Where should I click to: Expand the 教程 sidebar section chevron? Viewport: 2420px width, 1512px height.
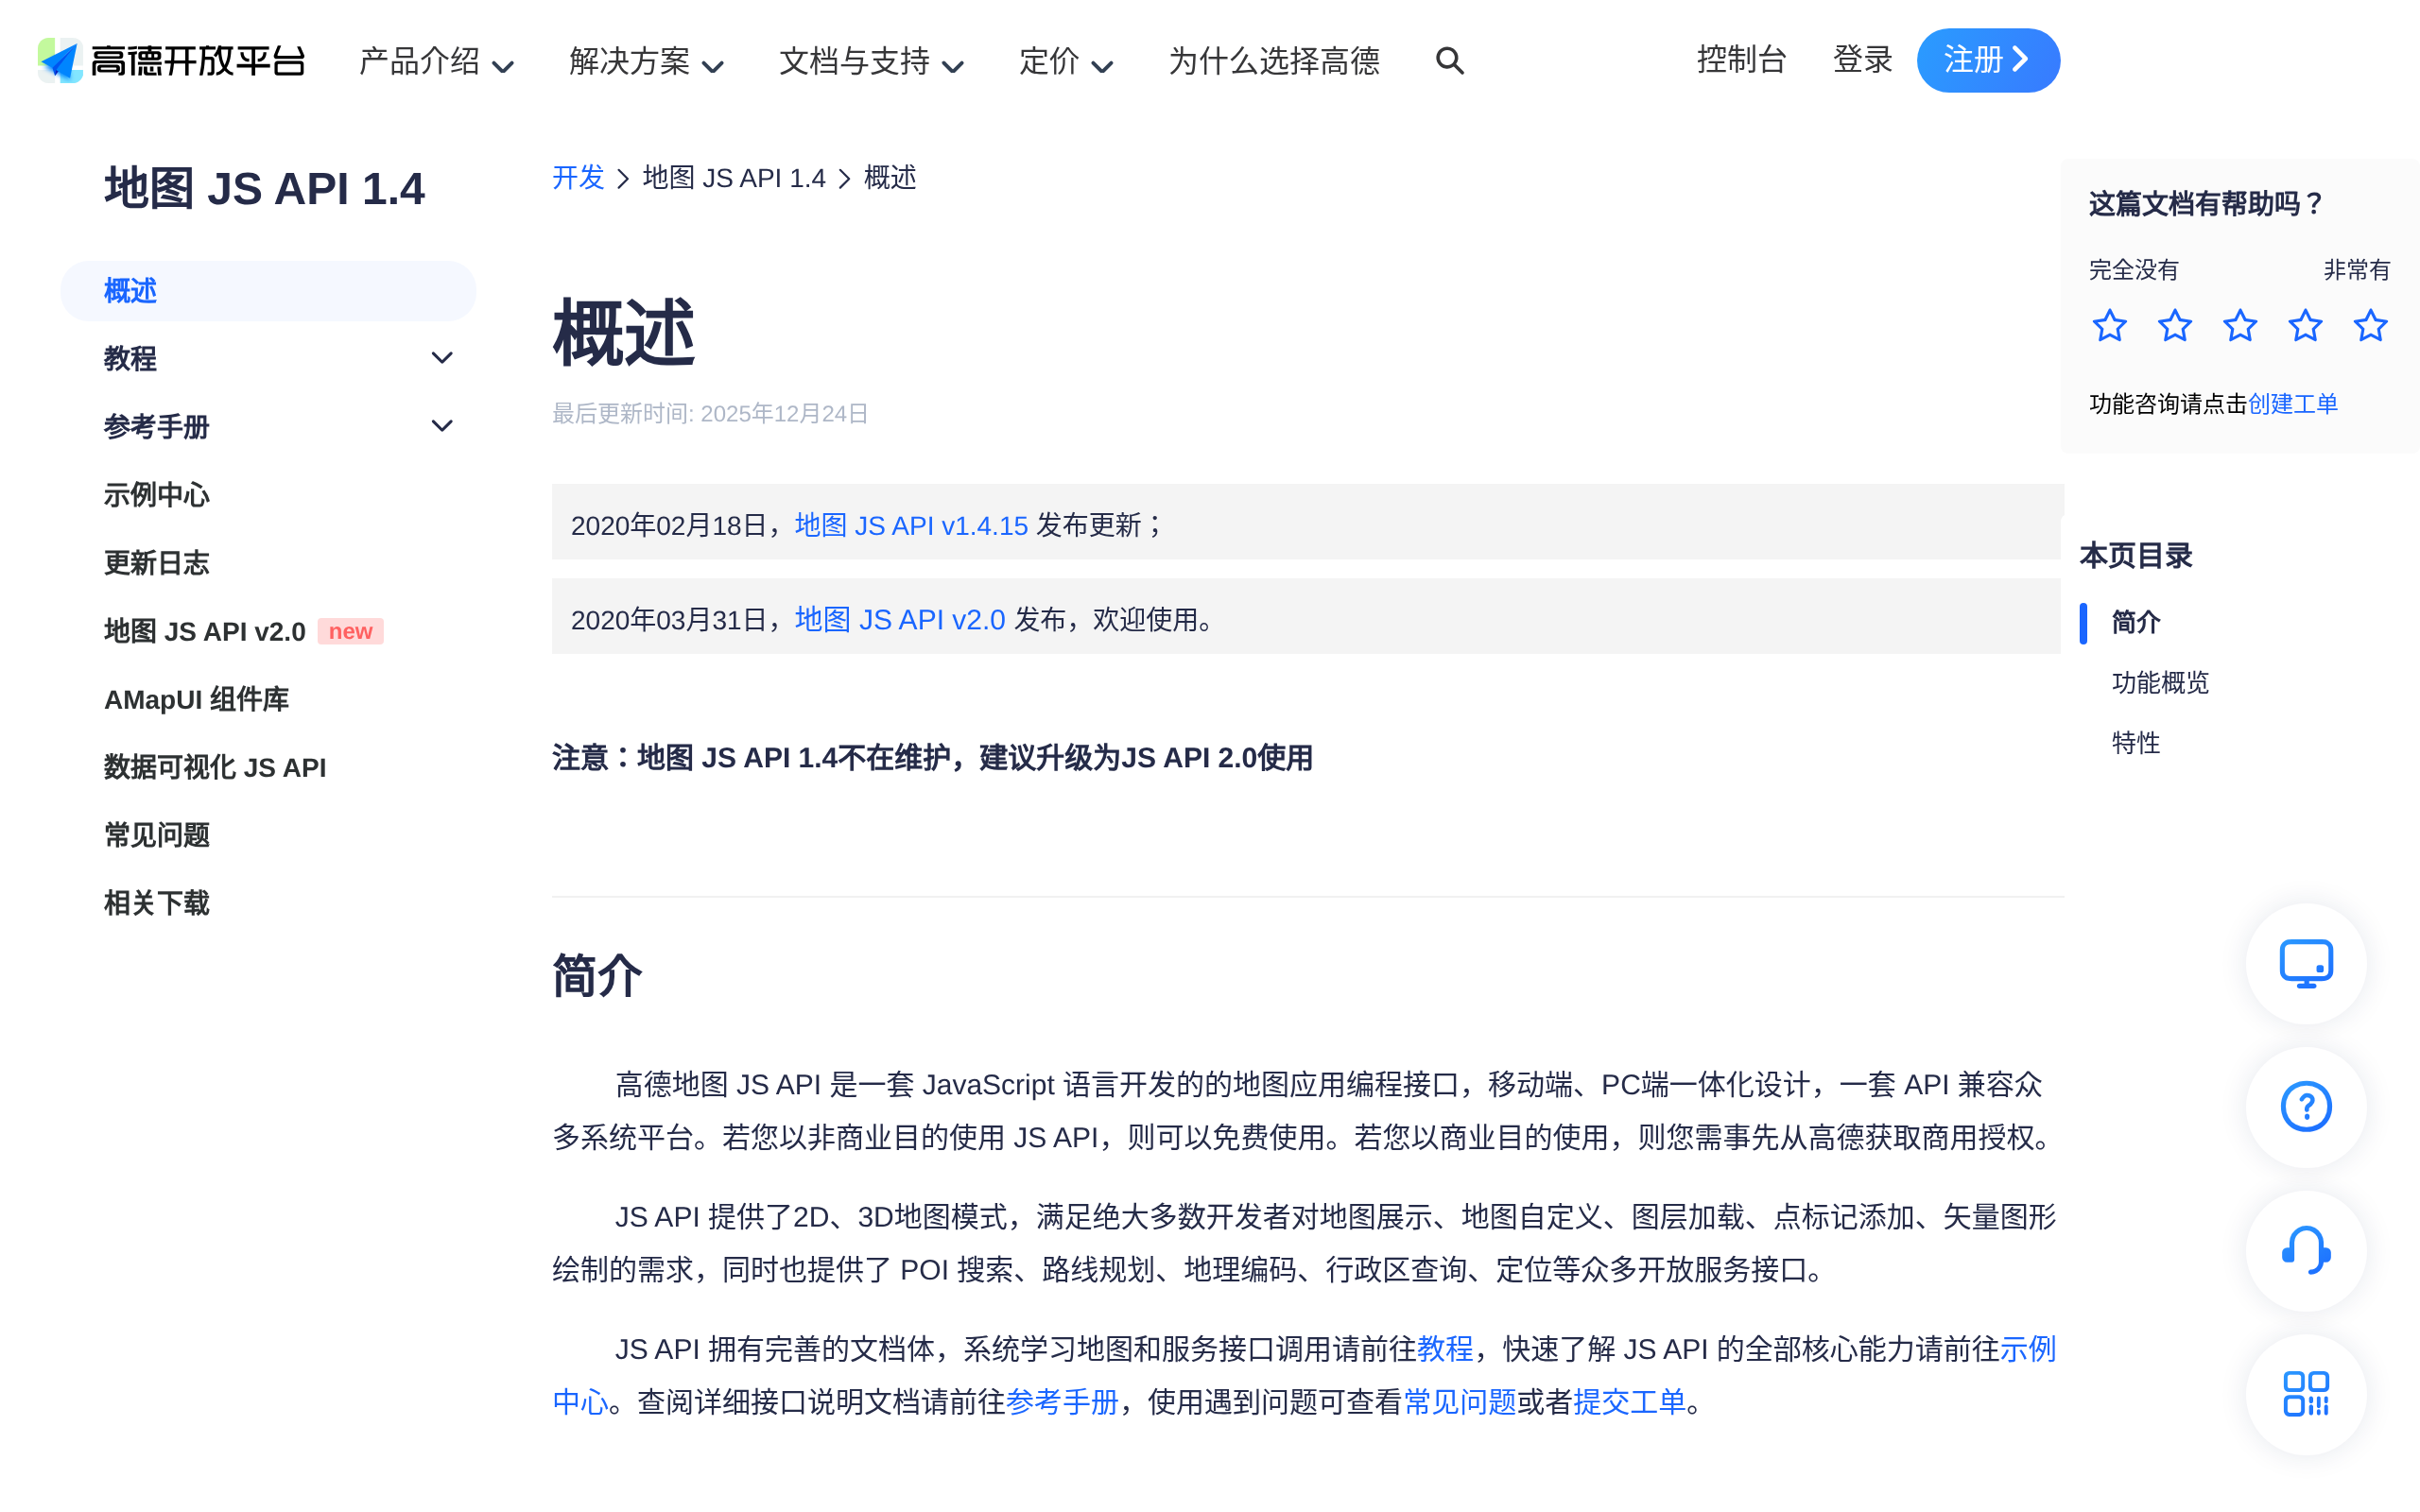442,358
